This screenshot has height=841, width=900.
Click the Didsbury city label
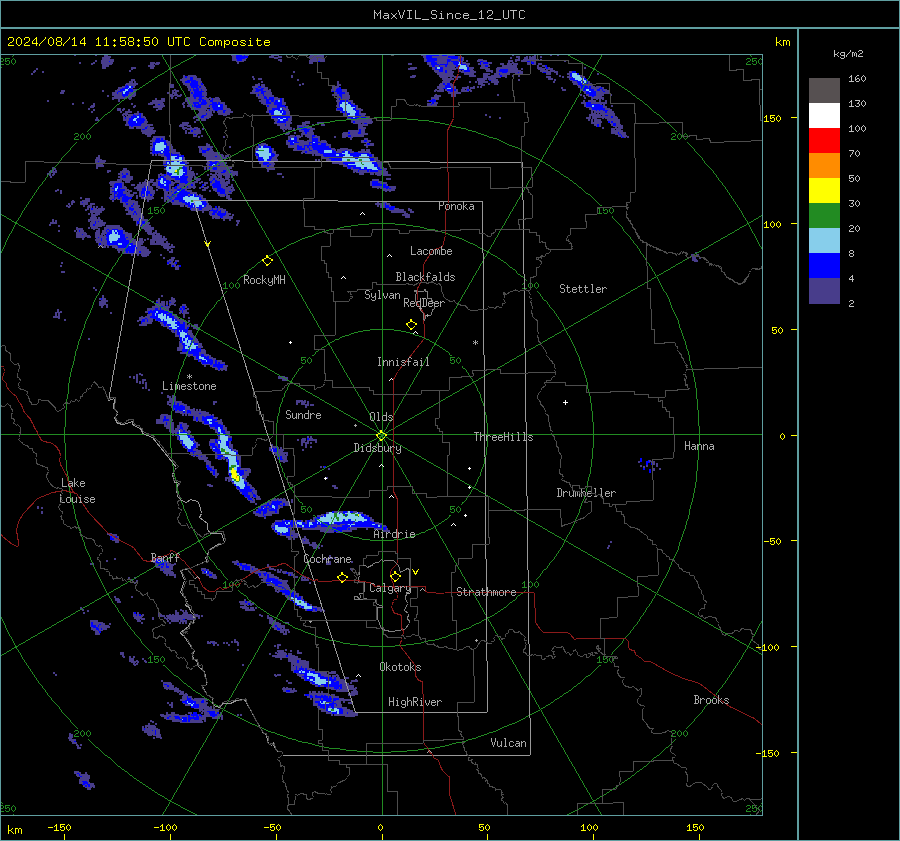[x=377, y=448]
